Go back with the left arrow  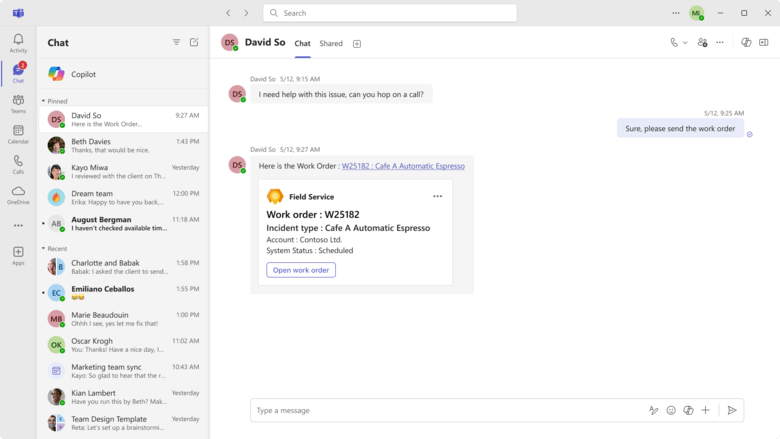click(x=228, y=13)
